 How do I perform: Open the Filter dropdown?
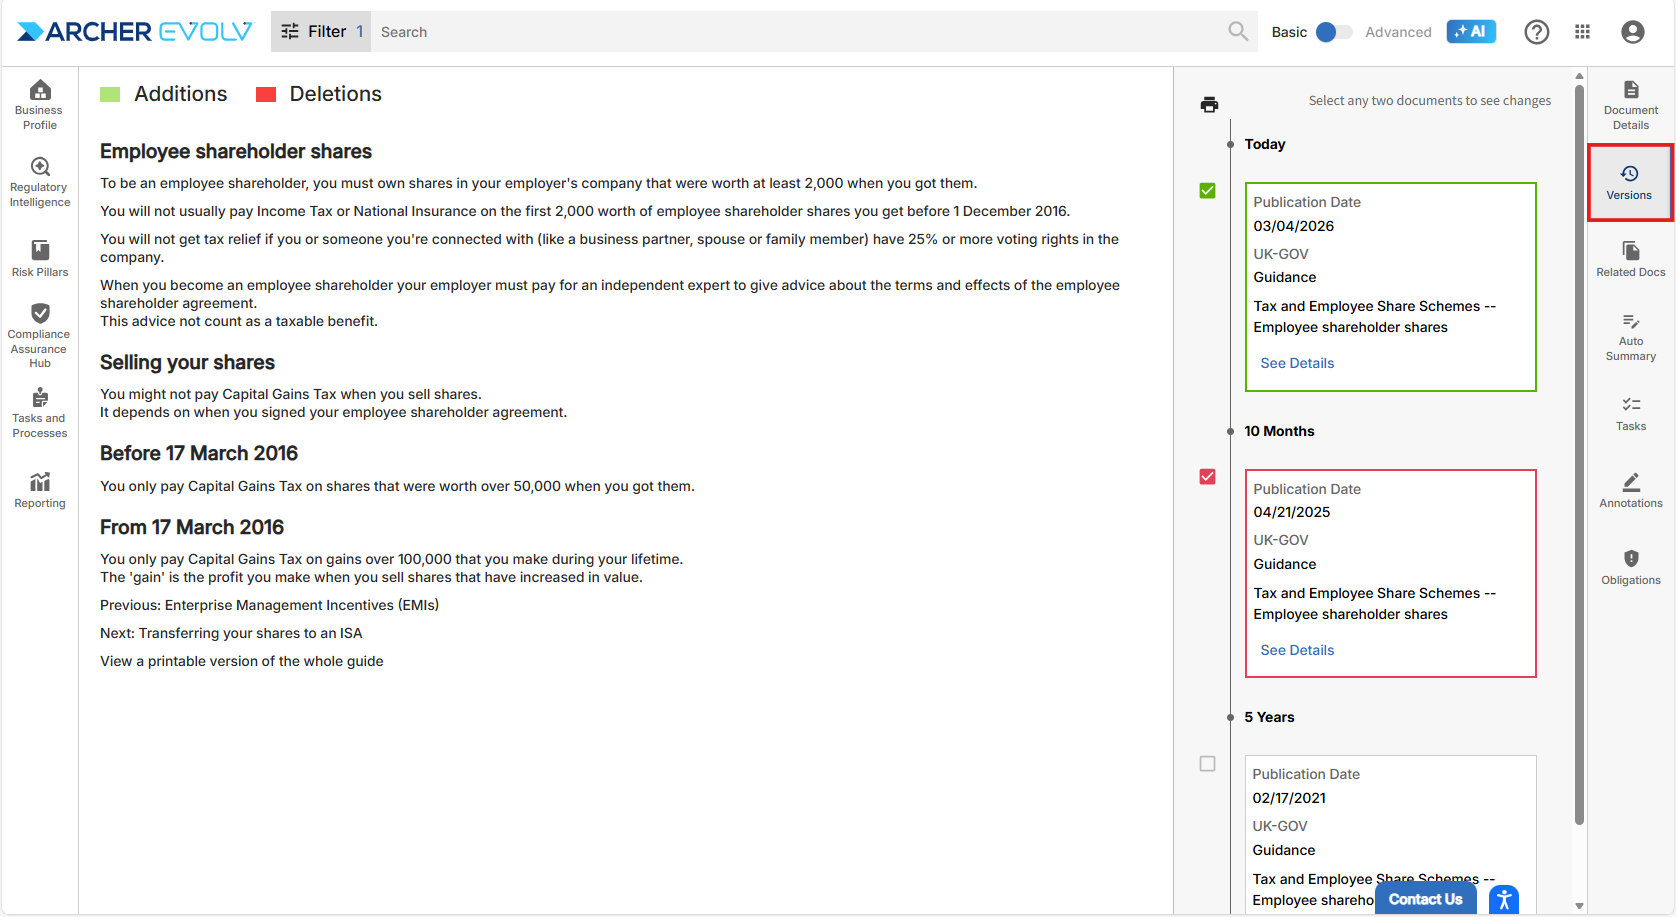coord(320,32)
